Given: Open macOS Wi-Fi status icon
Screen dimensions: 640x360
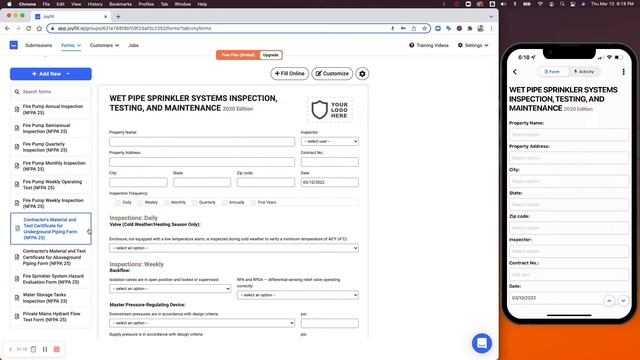Looking at the screenshot, I should tap(540, 4).
